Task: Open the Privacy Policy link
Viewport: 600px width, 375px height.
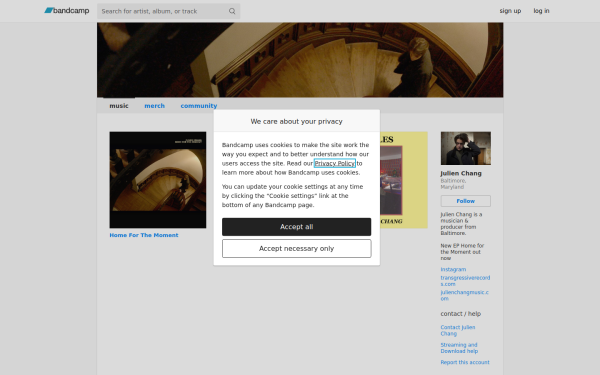Action: coord(334,163)
